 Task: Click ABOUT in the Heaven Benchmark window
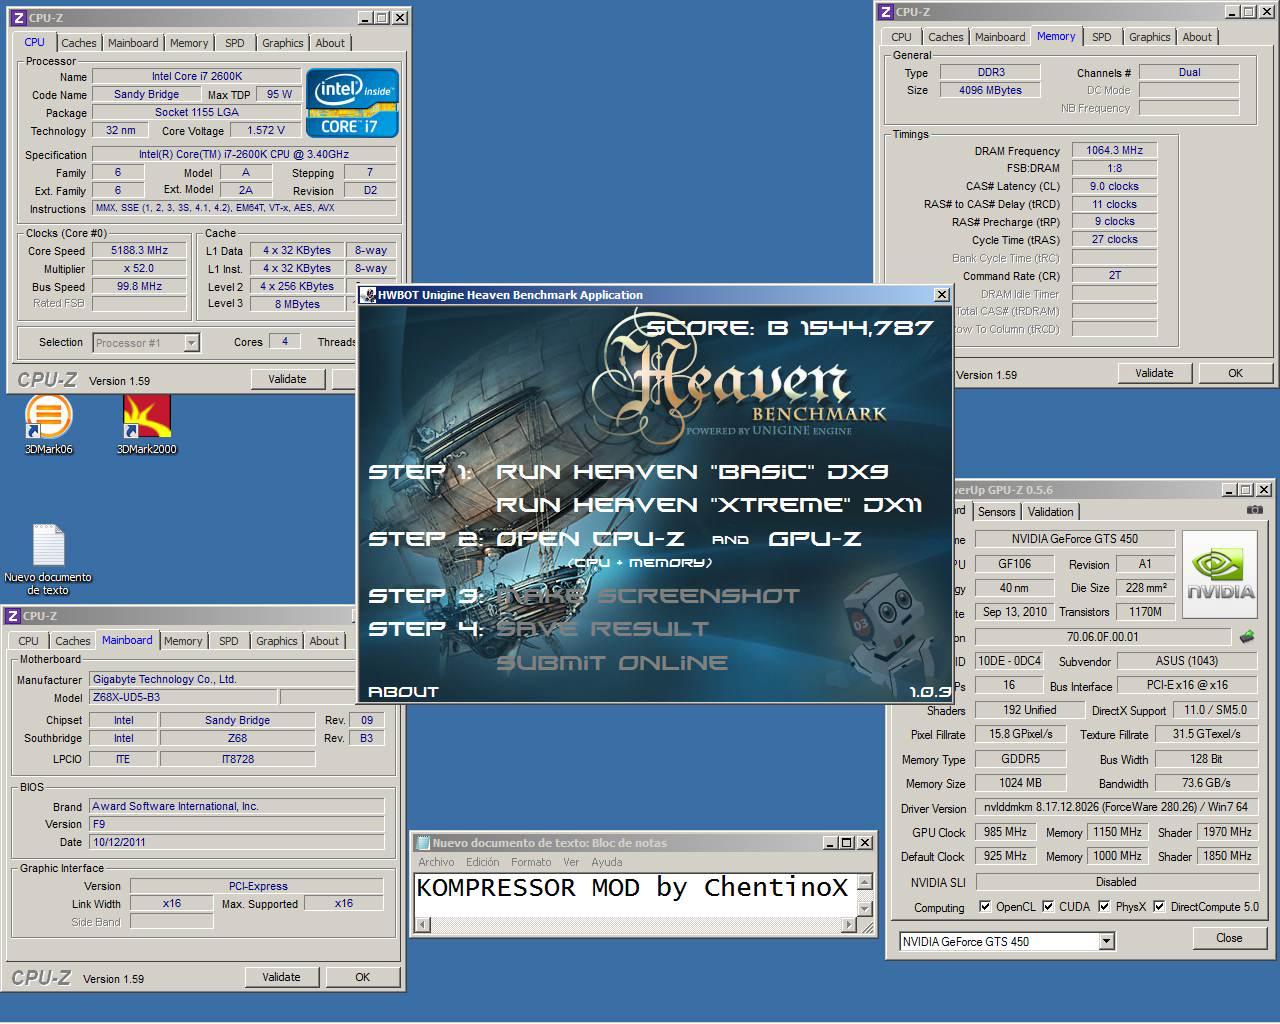point(403,691)
